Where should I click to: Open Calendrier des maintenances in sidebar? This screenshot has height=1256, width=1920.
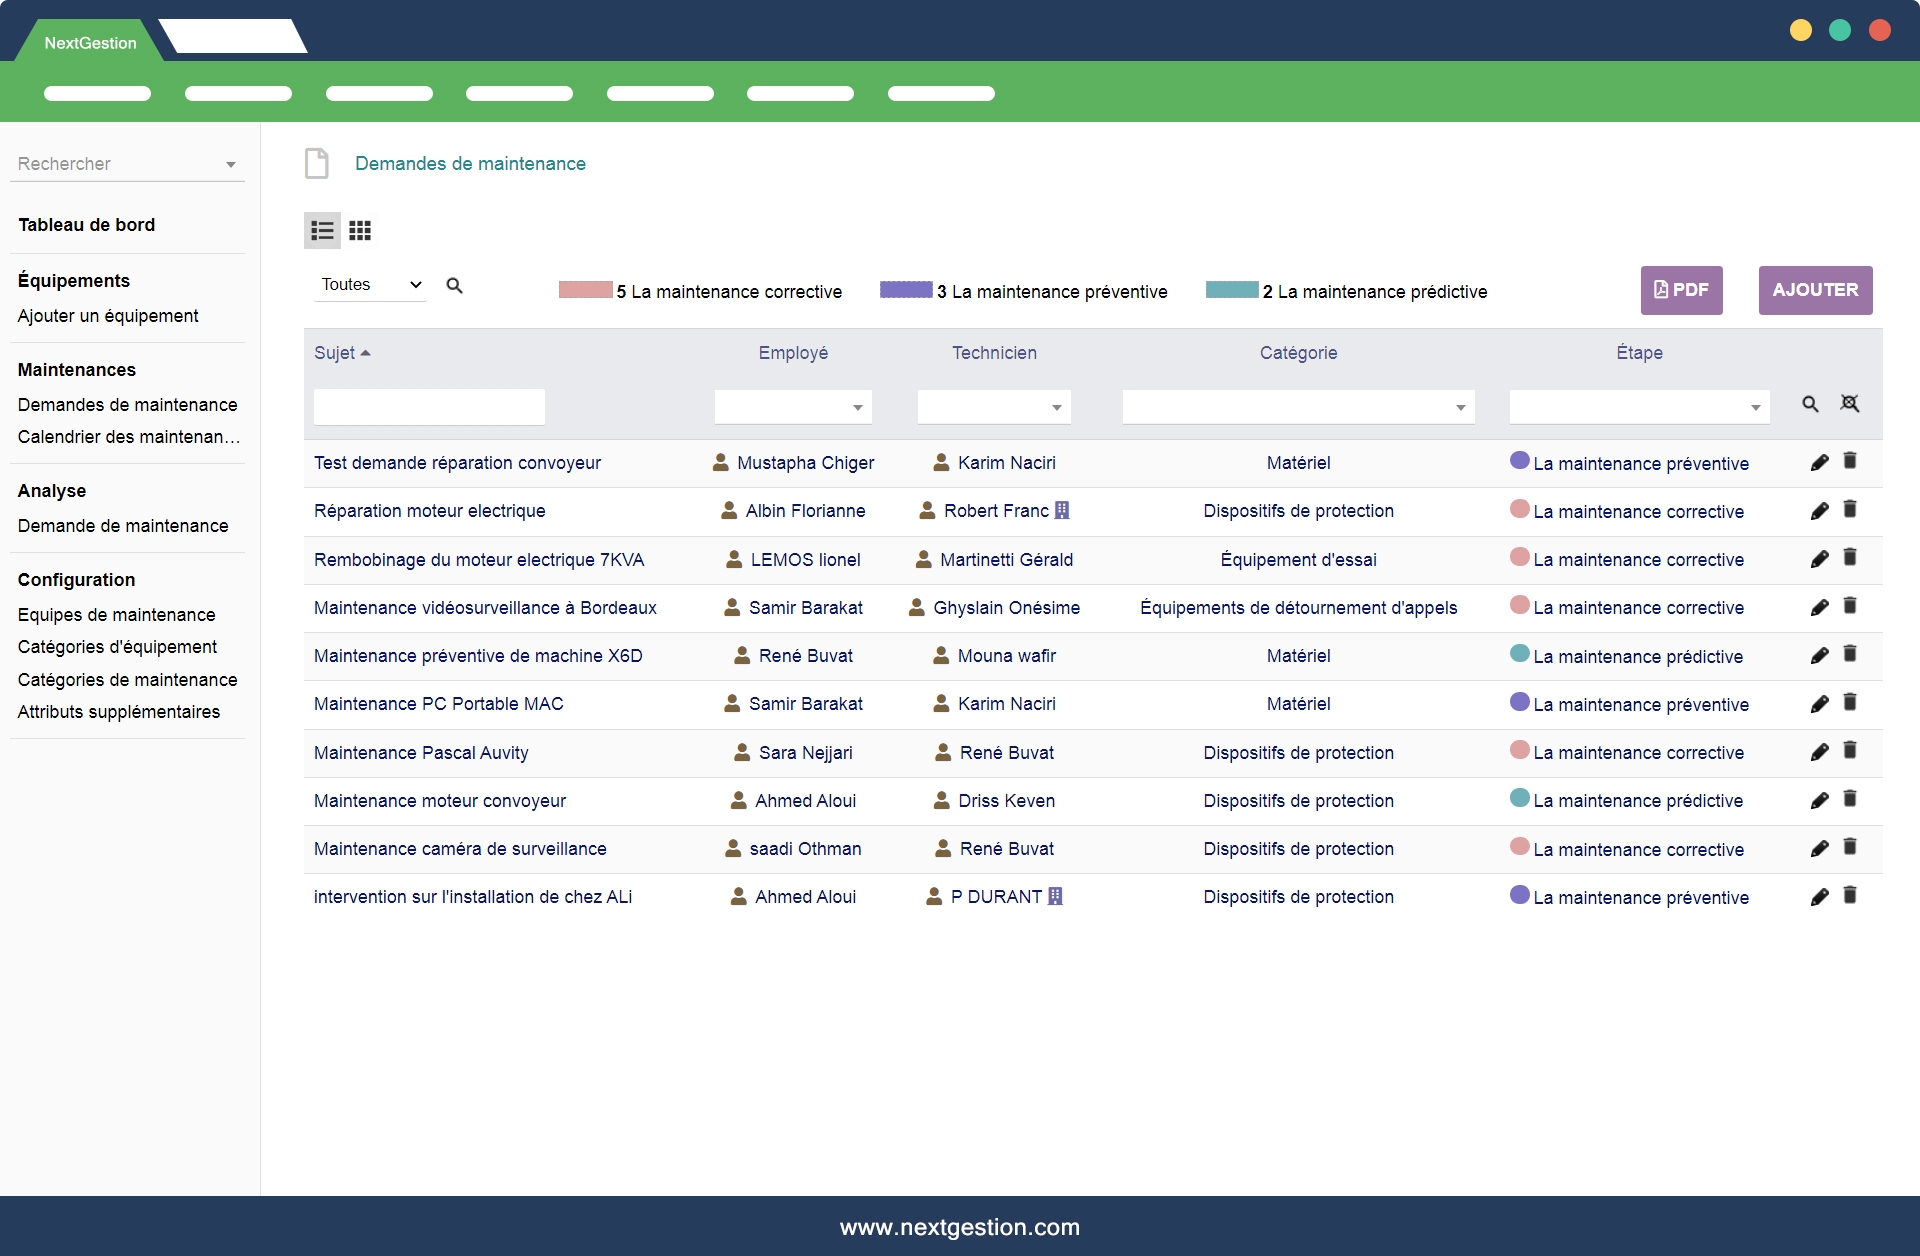pyautogui.click(x=129, y=437)
